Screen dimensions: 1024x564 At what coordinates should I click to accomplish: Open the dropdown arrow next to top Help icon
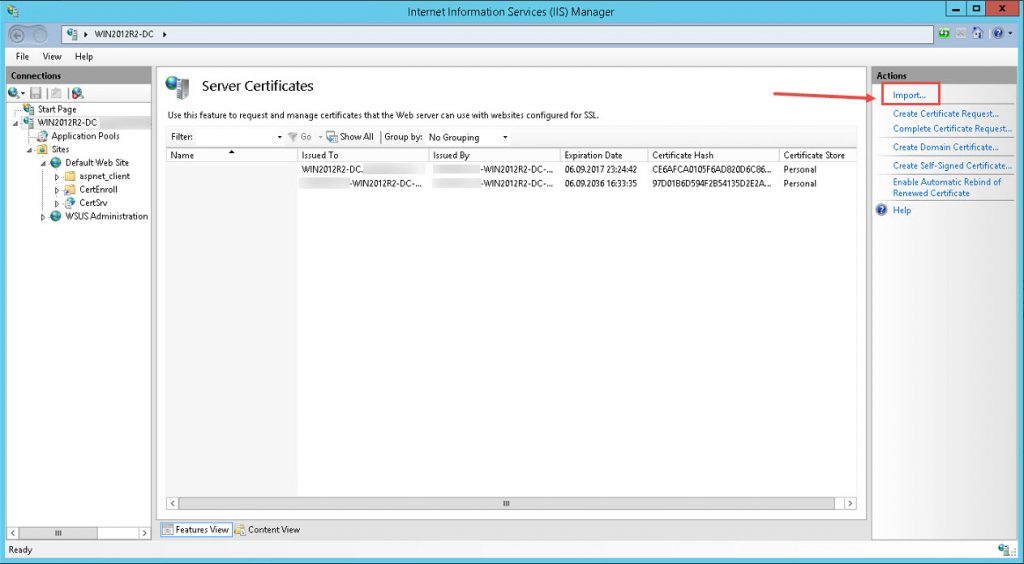point(1010,34)
